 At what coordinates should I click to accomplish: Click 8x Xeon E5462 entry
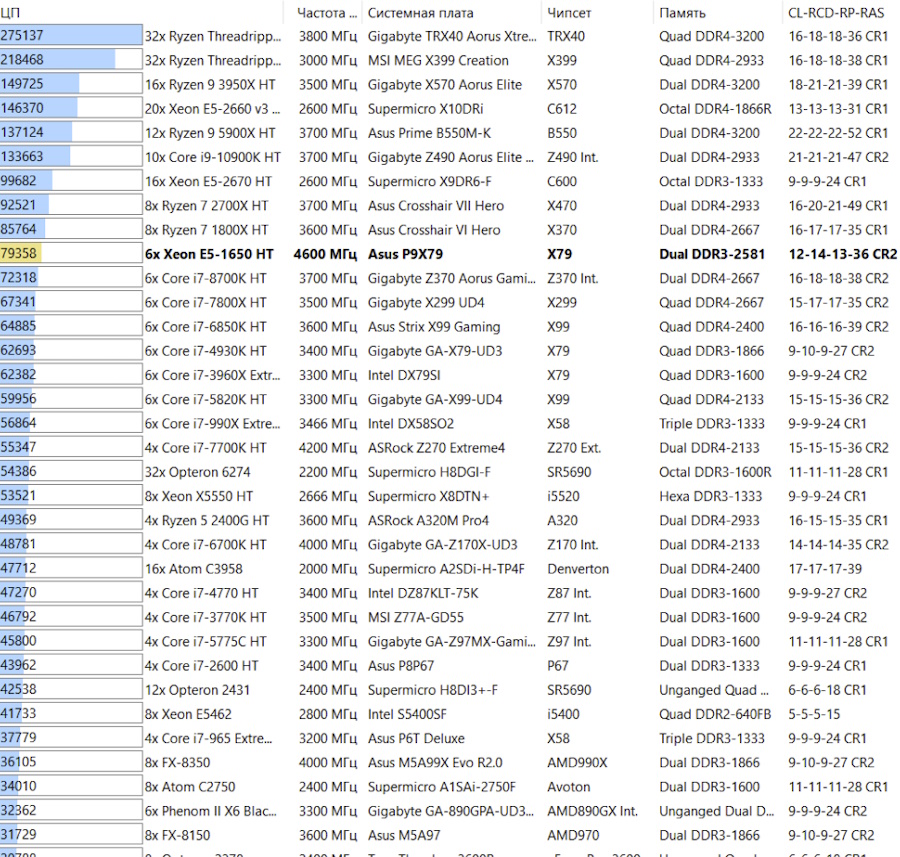point(188,714)
